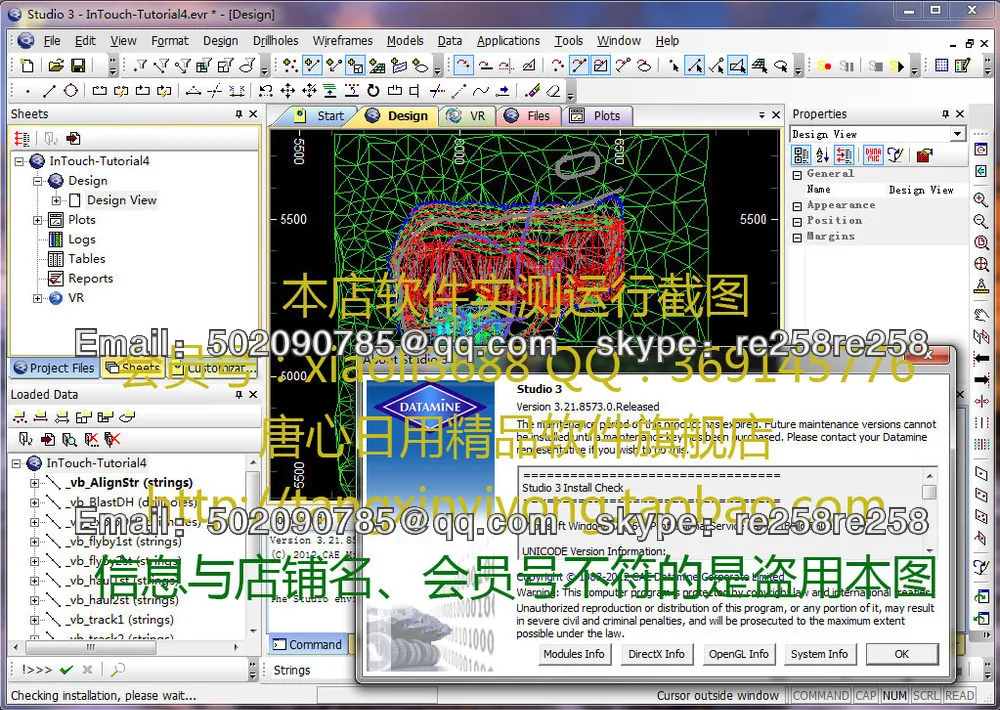Expand the Design View tree node
The width and height of the screenshot is (1000, 710).
pos(56,200)
